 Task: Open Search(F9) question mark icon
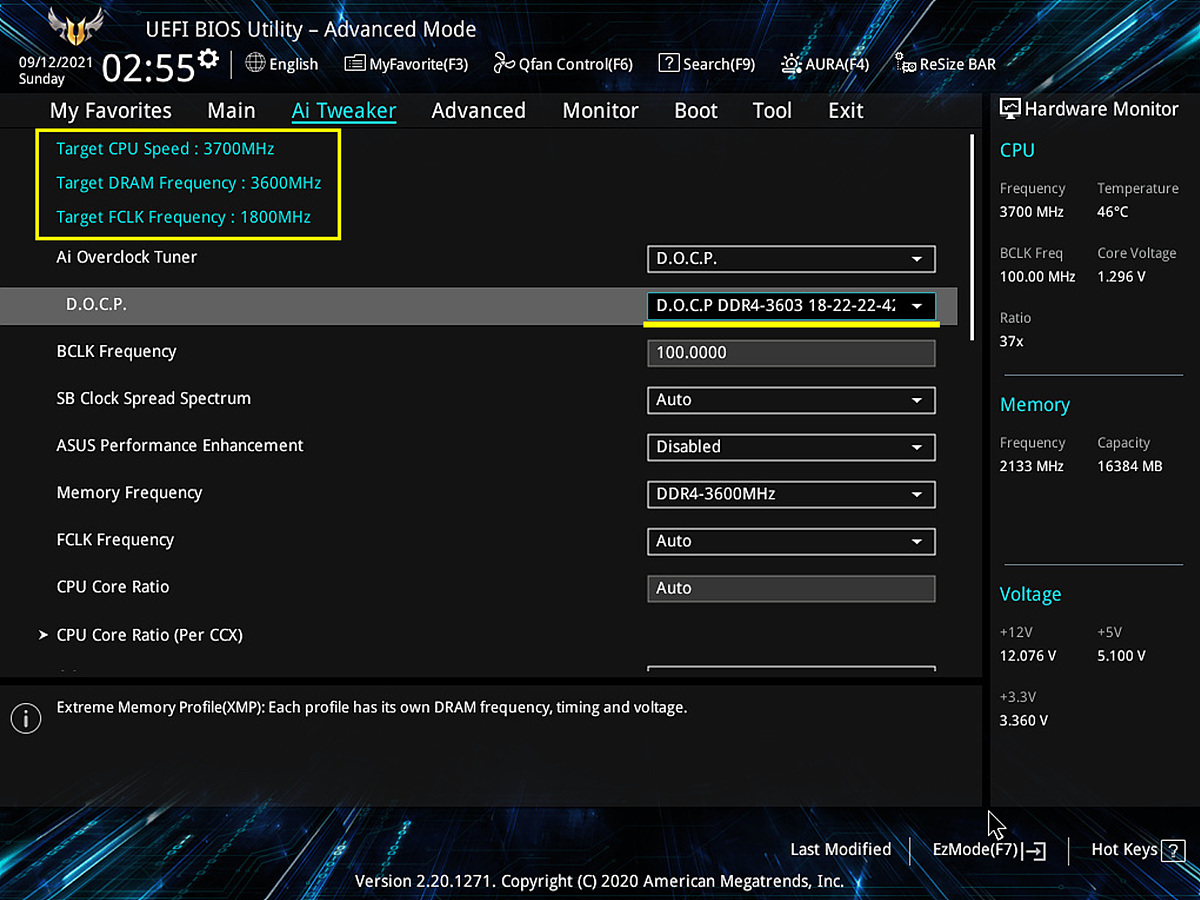(x=668, y=63)
